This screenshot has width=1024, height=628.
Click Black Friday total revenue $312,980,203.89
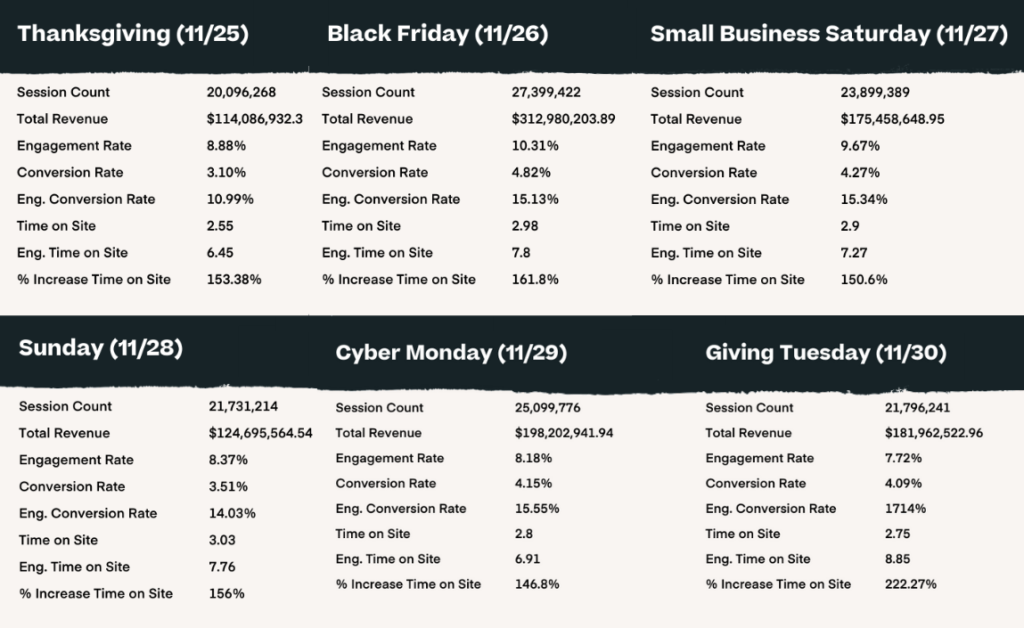click(564, 119)
